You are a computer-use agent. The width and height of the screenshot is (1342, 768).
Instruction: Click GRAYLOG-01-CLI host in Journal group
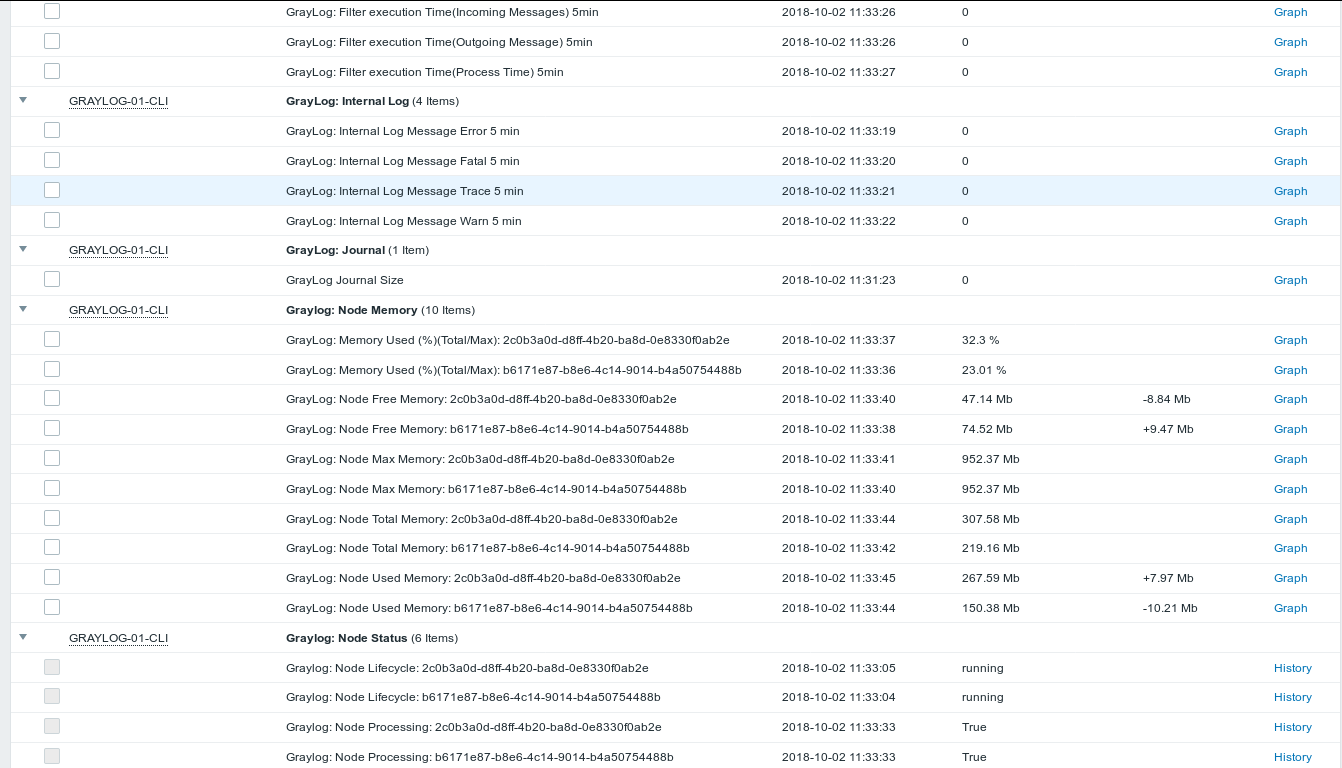click(118, 250)
